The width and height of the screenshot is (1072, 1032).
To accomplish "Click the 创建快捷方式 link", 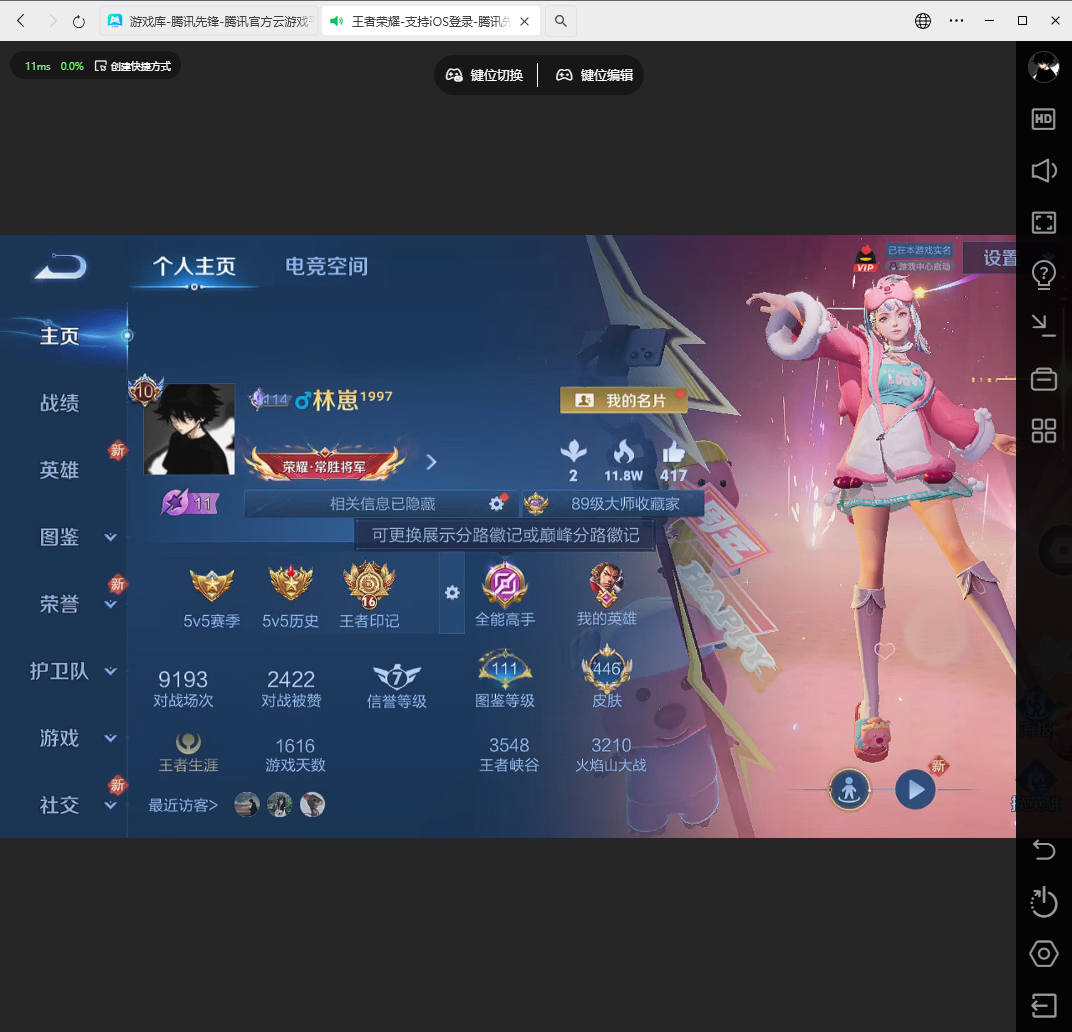I will click(x=138, y=64).
